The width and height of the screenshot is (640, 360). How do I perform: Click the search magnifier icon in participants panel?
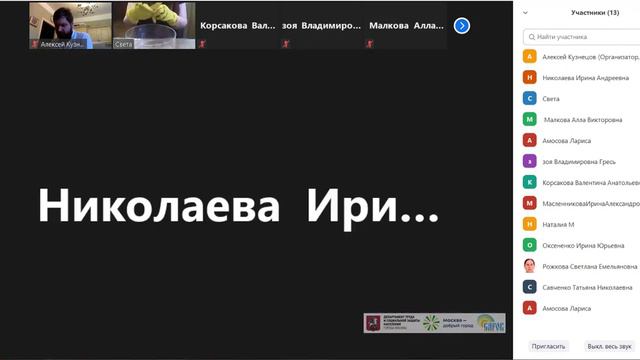click(x=531, y=37)
